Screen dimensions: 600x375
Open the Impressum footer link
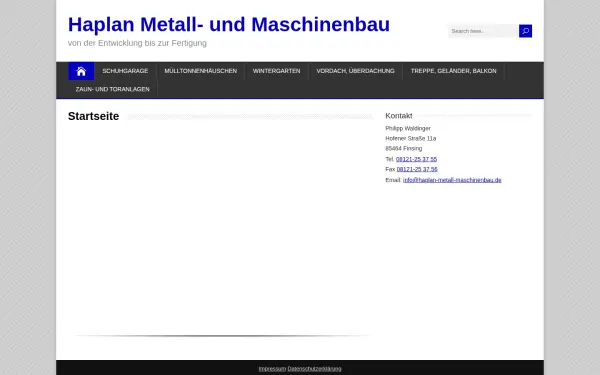pos(272,369)
